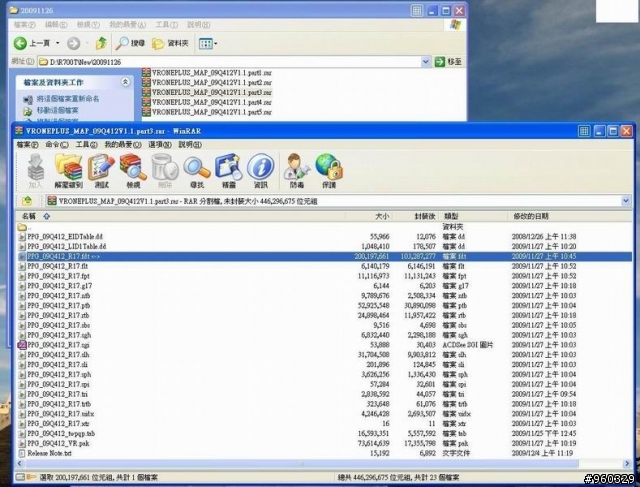640x487 pixels.
Task: Click the WinRAR Extract To toolbar icon
Action: click(68, 171)
